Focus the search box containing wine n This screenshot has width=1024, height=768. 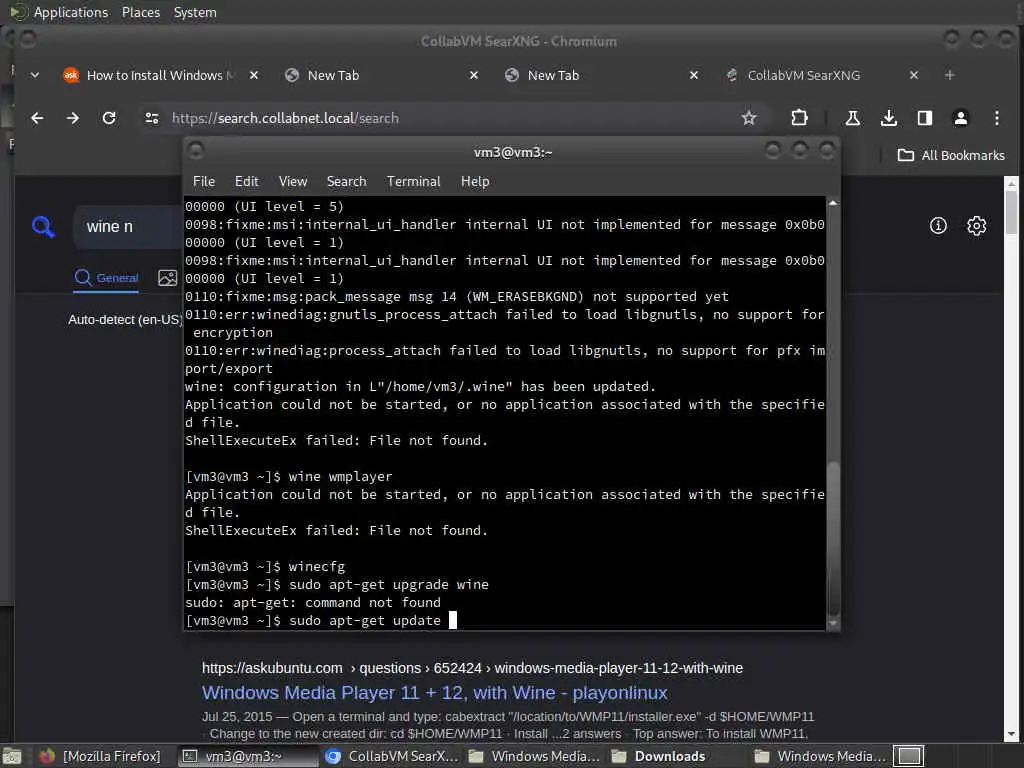(x=127, y=227)
